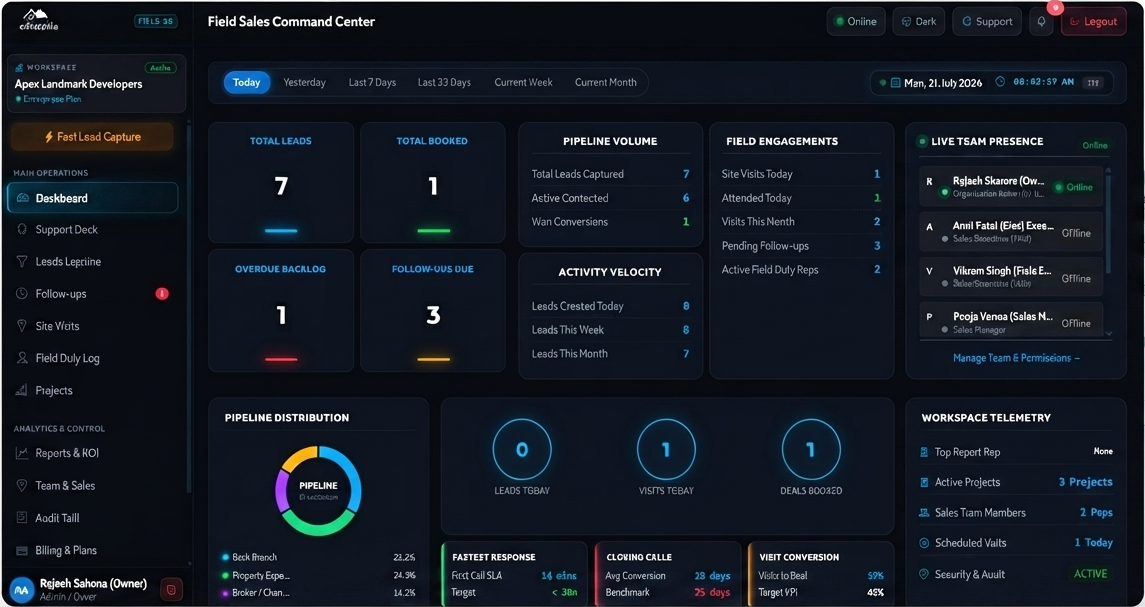Open the Total Leads card
1145x607 pixels.
[281, 183]
